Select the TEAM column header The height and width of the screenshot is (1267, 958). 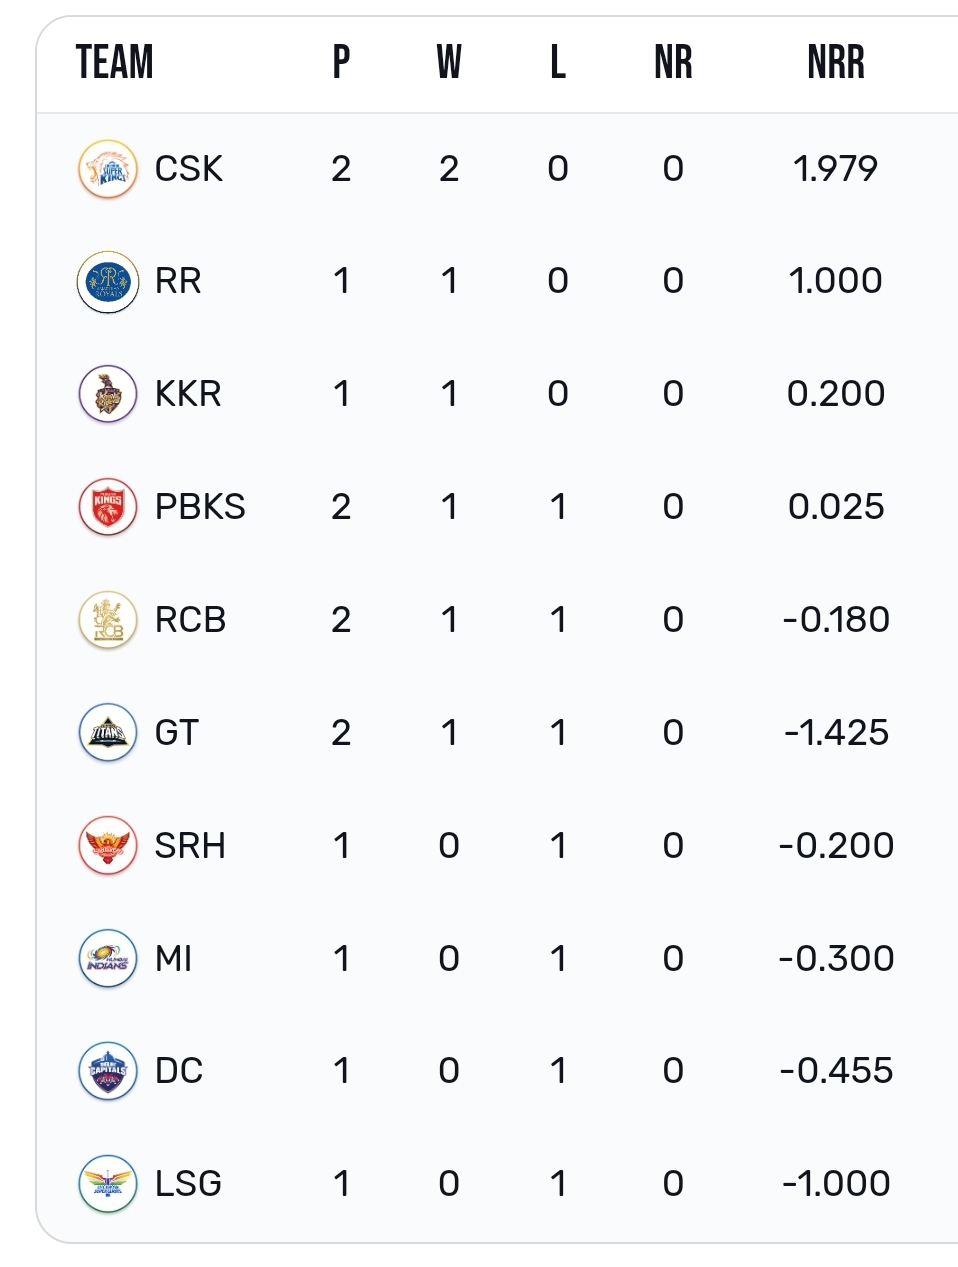point(115,62)
